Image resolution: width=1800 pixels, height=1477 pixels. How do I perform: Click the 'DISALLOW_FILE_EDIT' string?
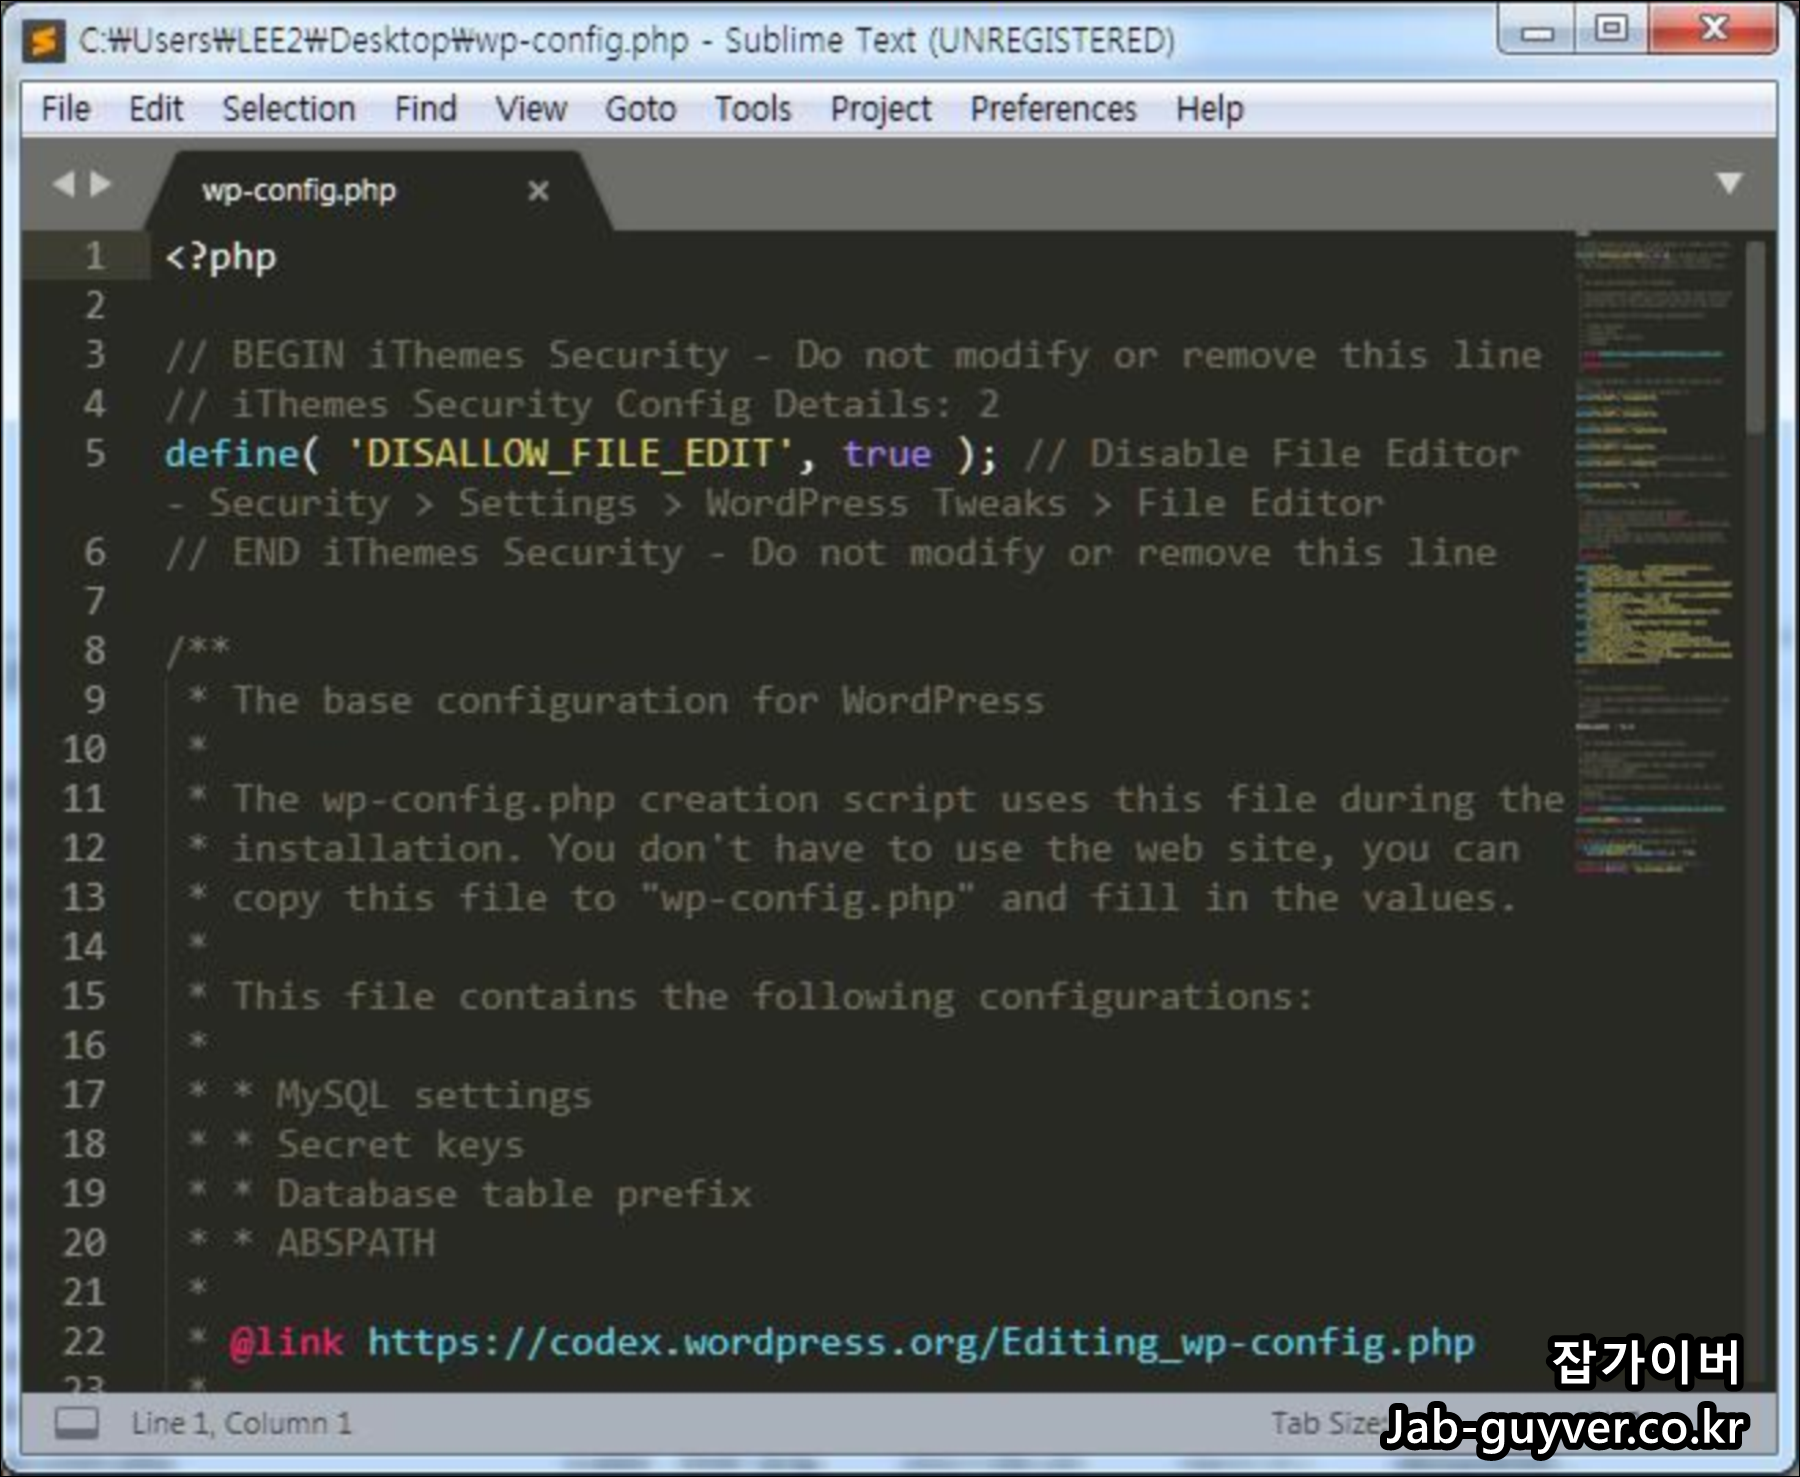click(570, 454)
